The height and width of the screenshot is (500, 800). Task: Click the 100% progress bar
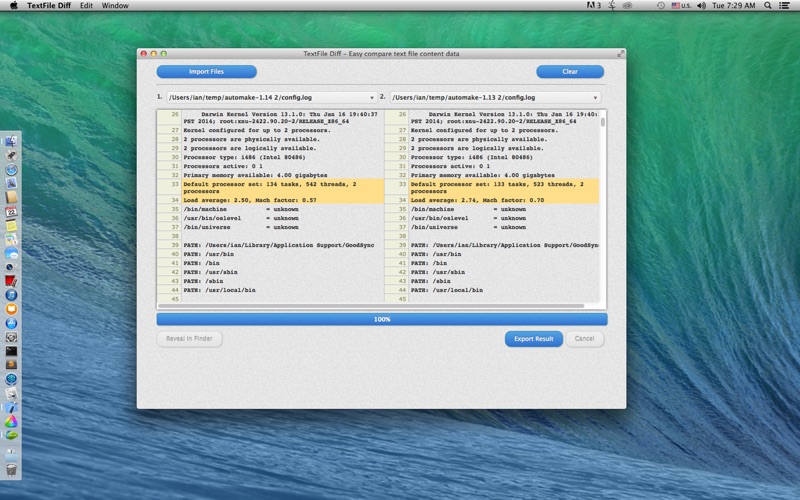(x=382, y=319)
